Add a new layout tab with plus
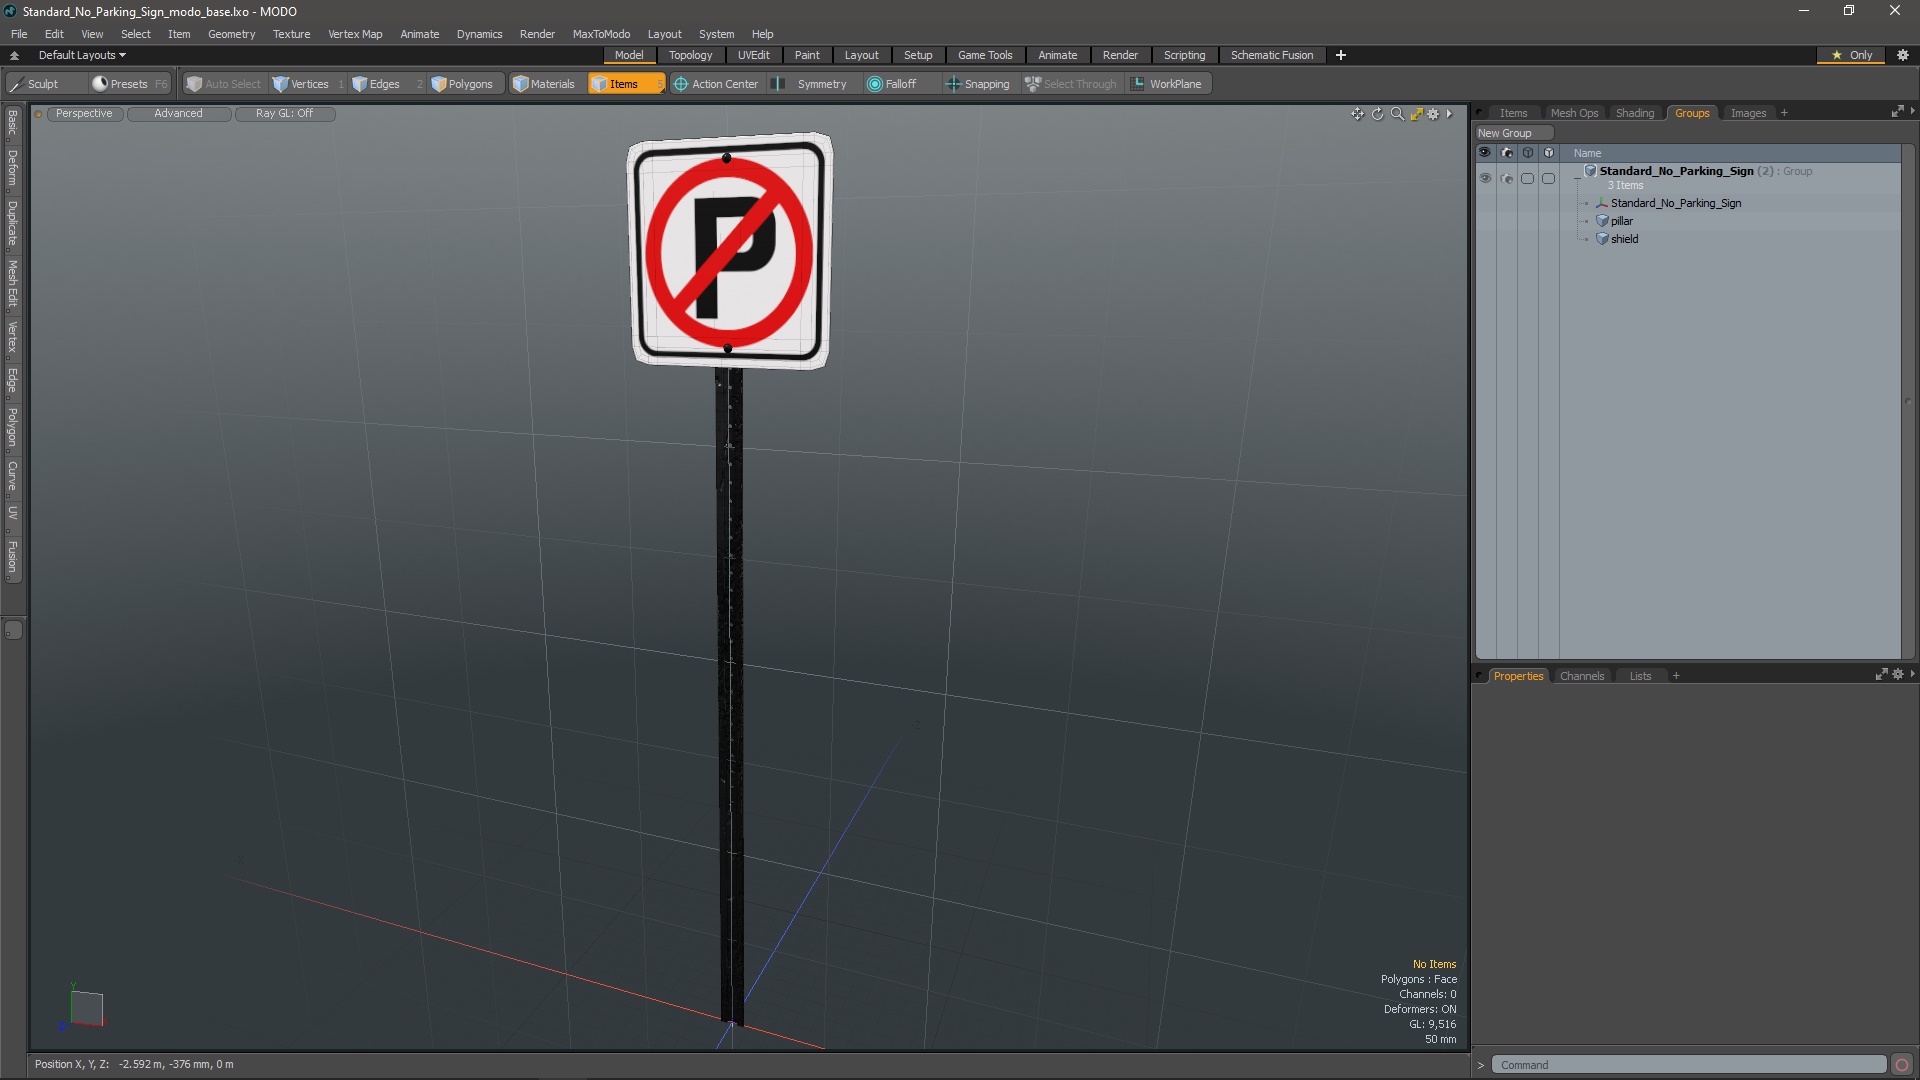The image size is (1920, 1080). (1340, 55)
